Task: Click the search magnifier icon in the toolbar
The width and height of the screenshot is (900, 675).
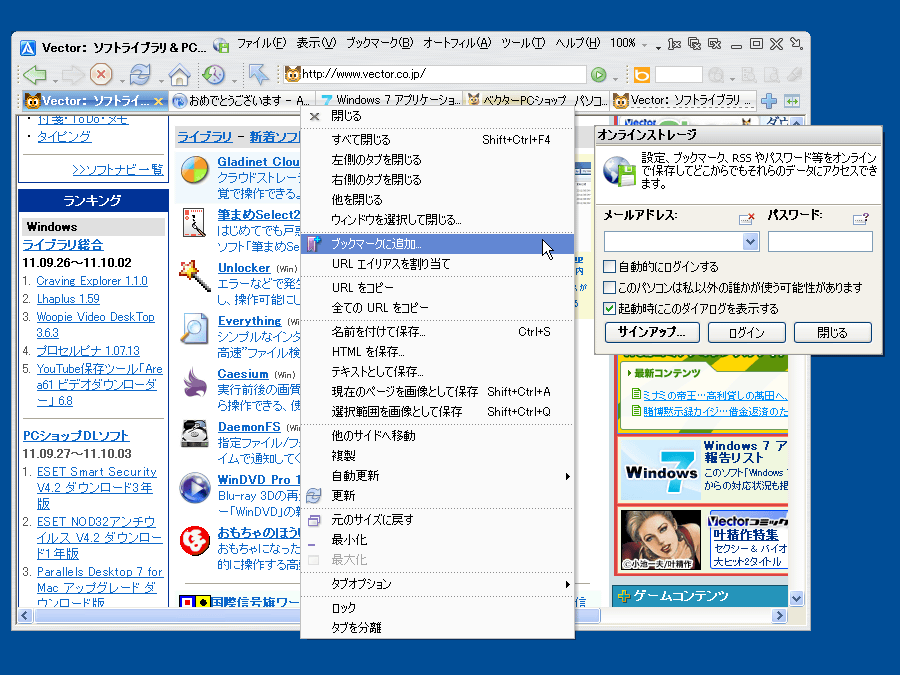Action: click(716, 75)
